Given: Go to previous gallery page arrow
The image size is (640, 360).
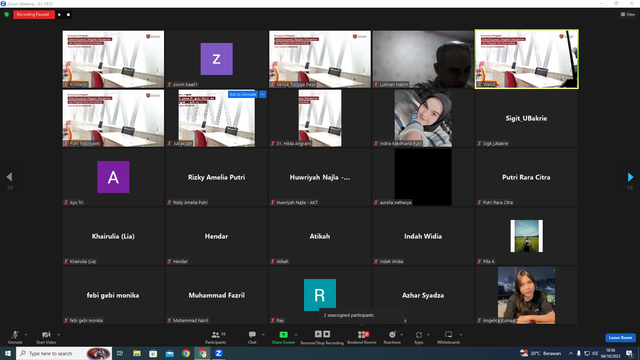Looking at the screenshot, I should [9, 177].
